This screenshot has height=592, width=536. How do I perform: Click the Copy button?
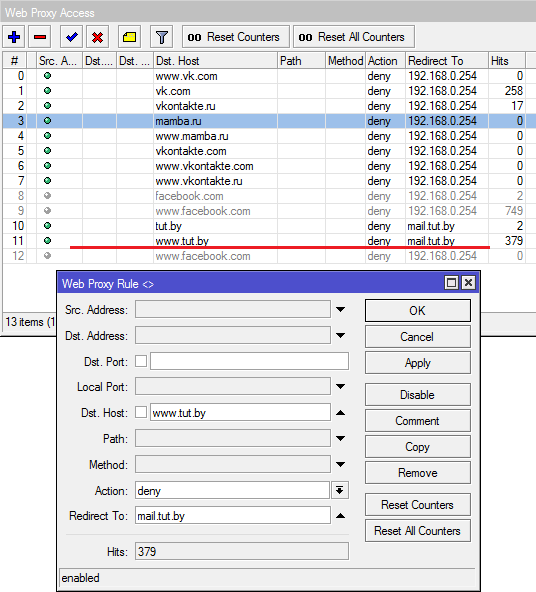[418, 447]
